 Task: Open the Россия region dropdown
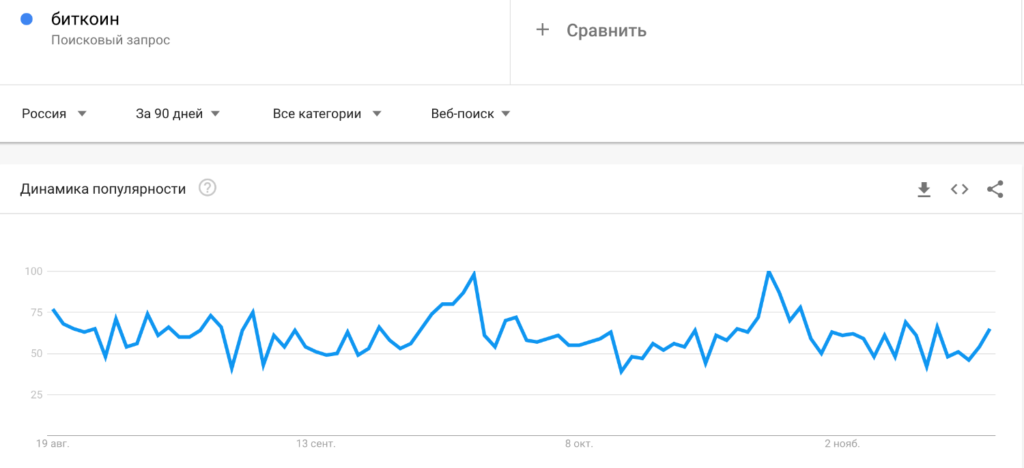pyautogui.click(x=55, y=114)
